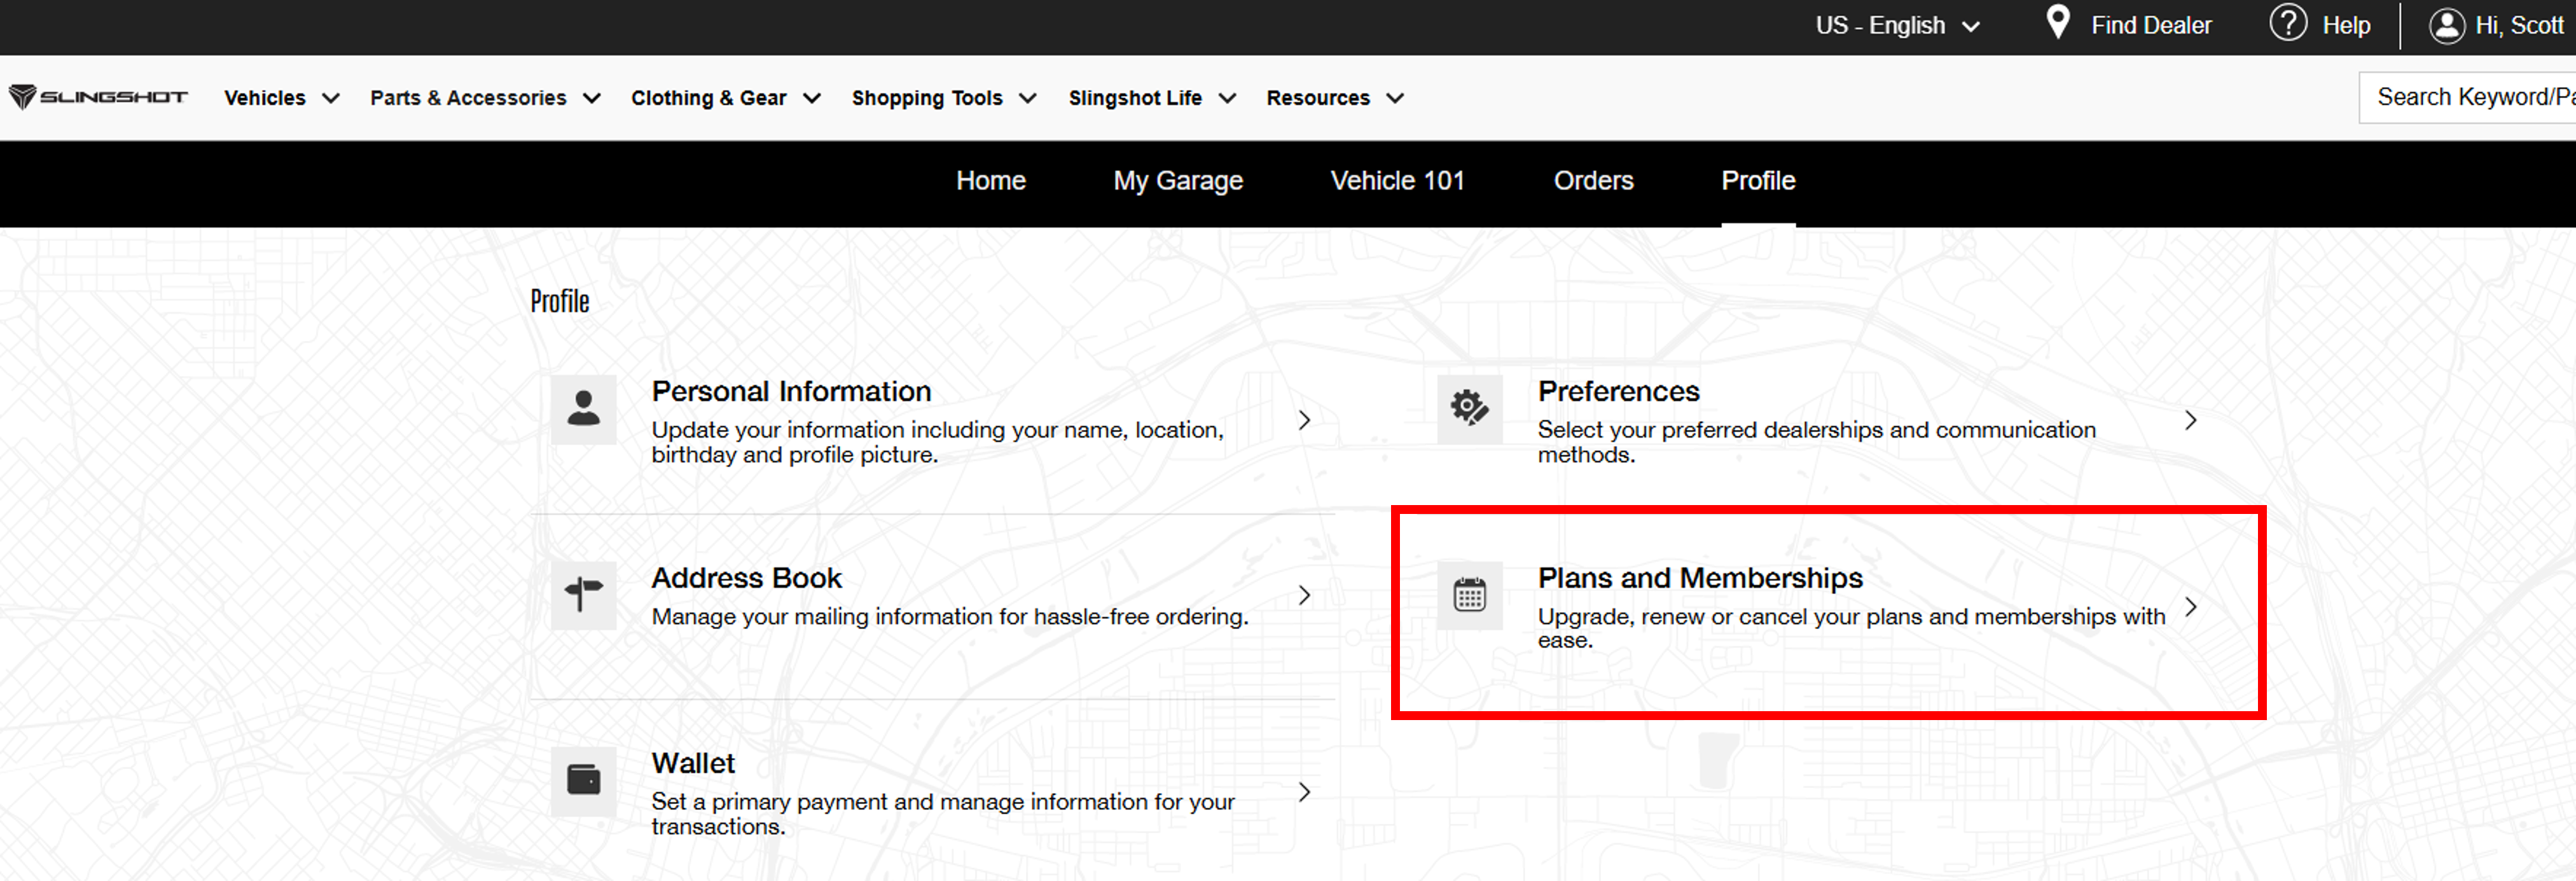
Task: Open the Preferences heading link
Action: point(1618,391)
